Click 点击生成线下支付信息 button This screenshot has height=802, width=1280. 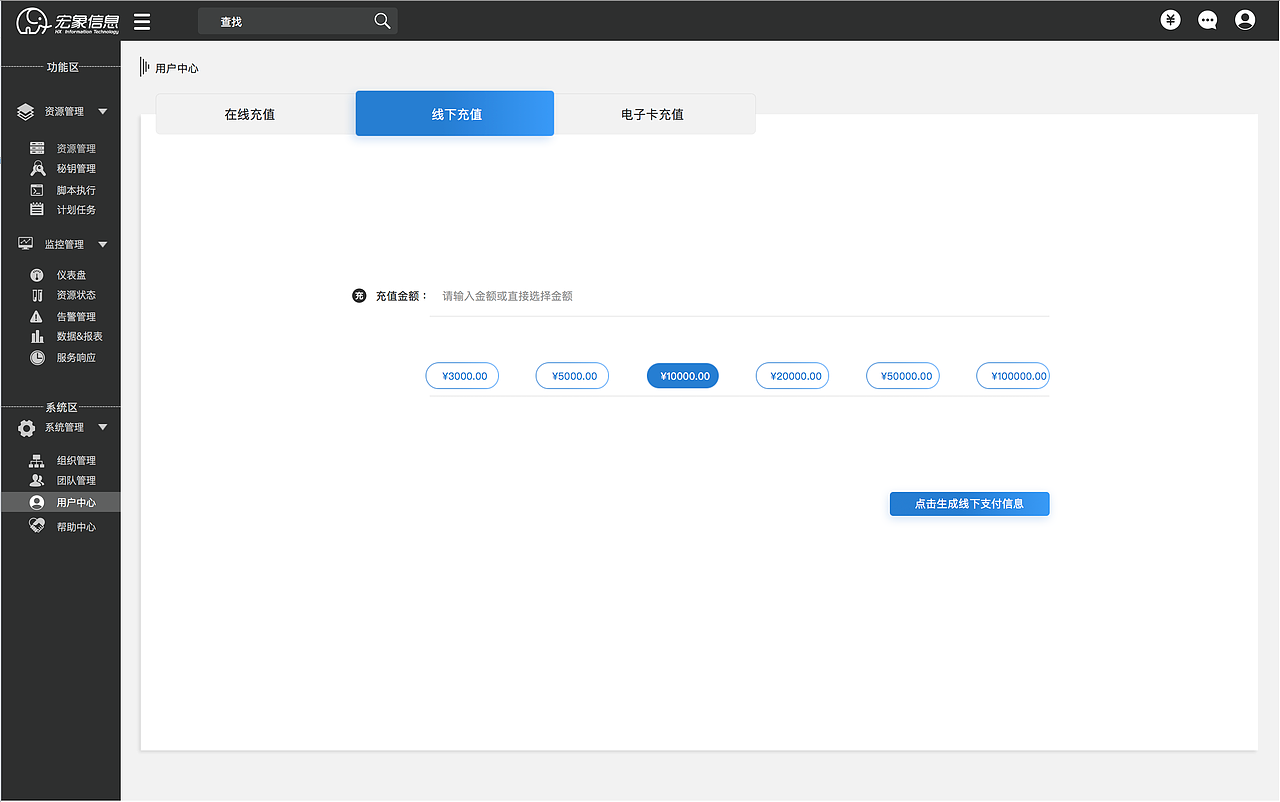(969, 504)
